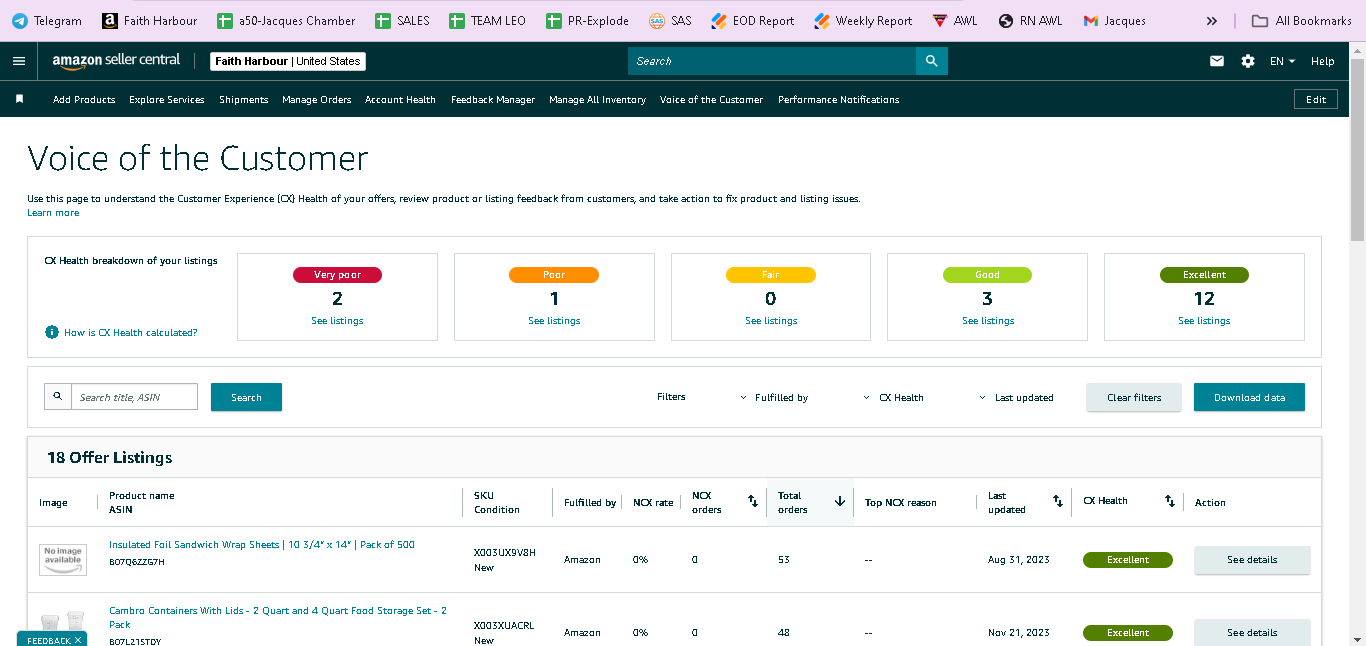The height and width of the screenshot is (646, 1366).
Task: Open Feedback Manager menu item
Action: tap(493, 99)
